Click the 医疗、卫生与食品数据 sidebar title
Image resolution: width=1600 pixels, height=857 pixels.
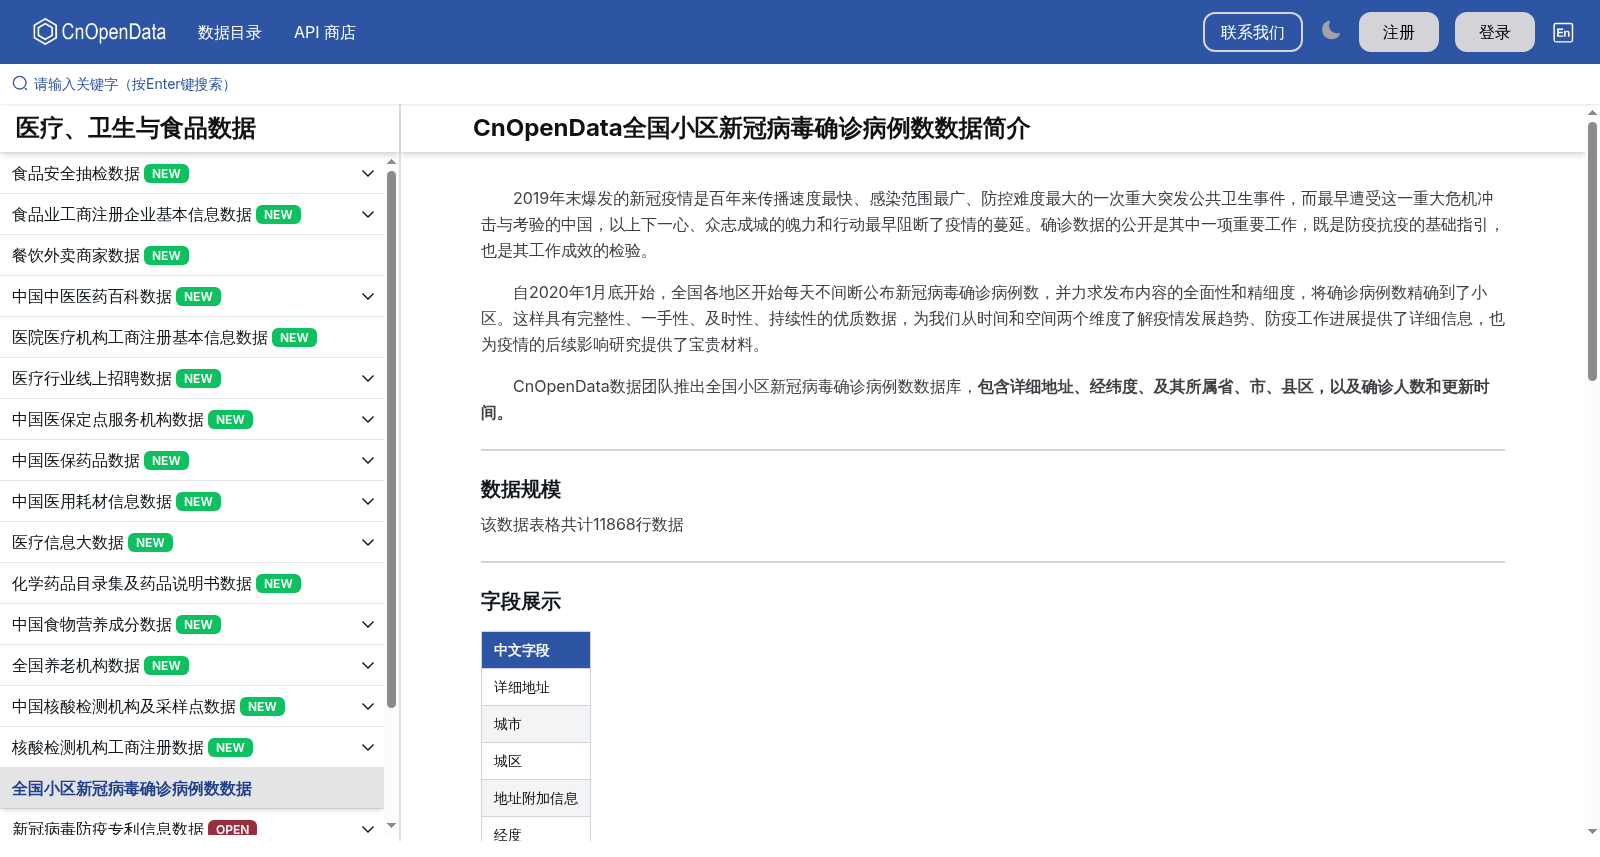pyautogui.click(x=136, y=128)
